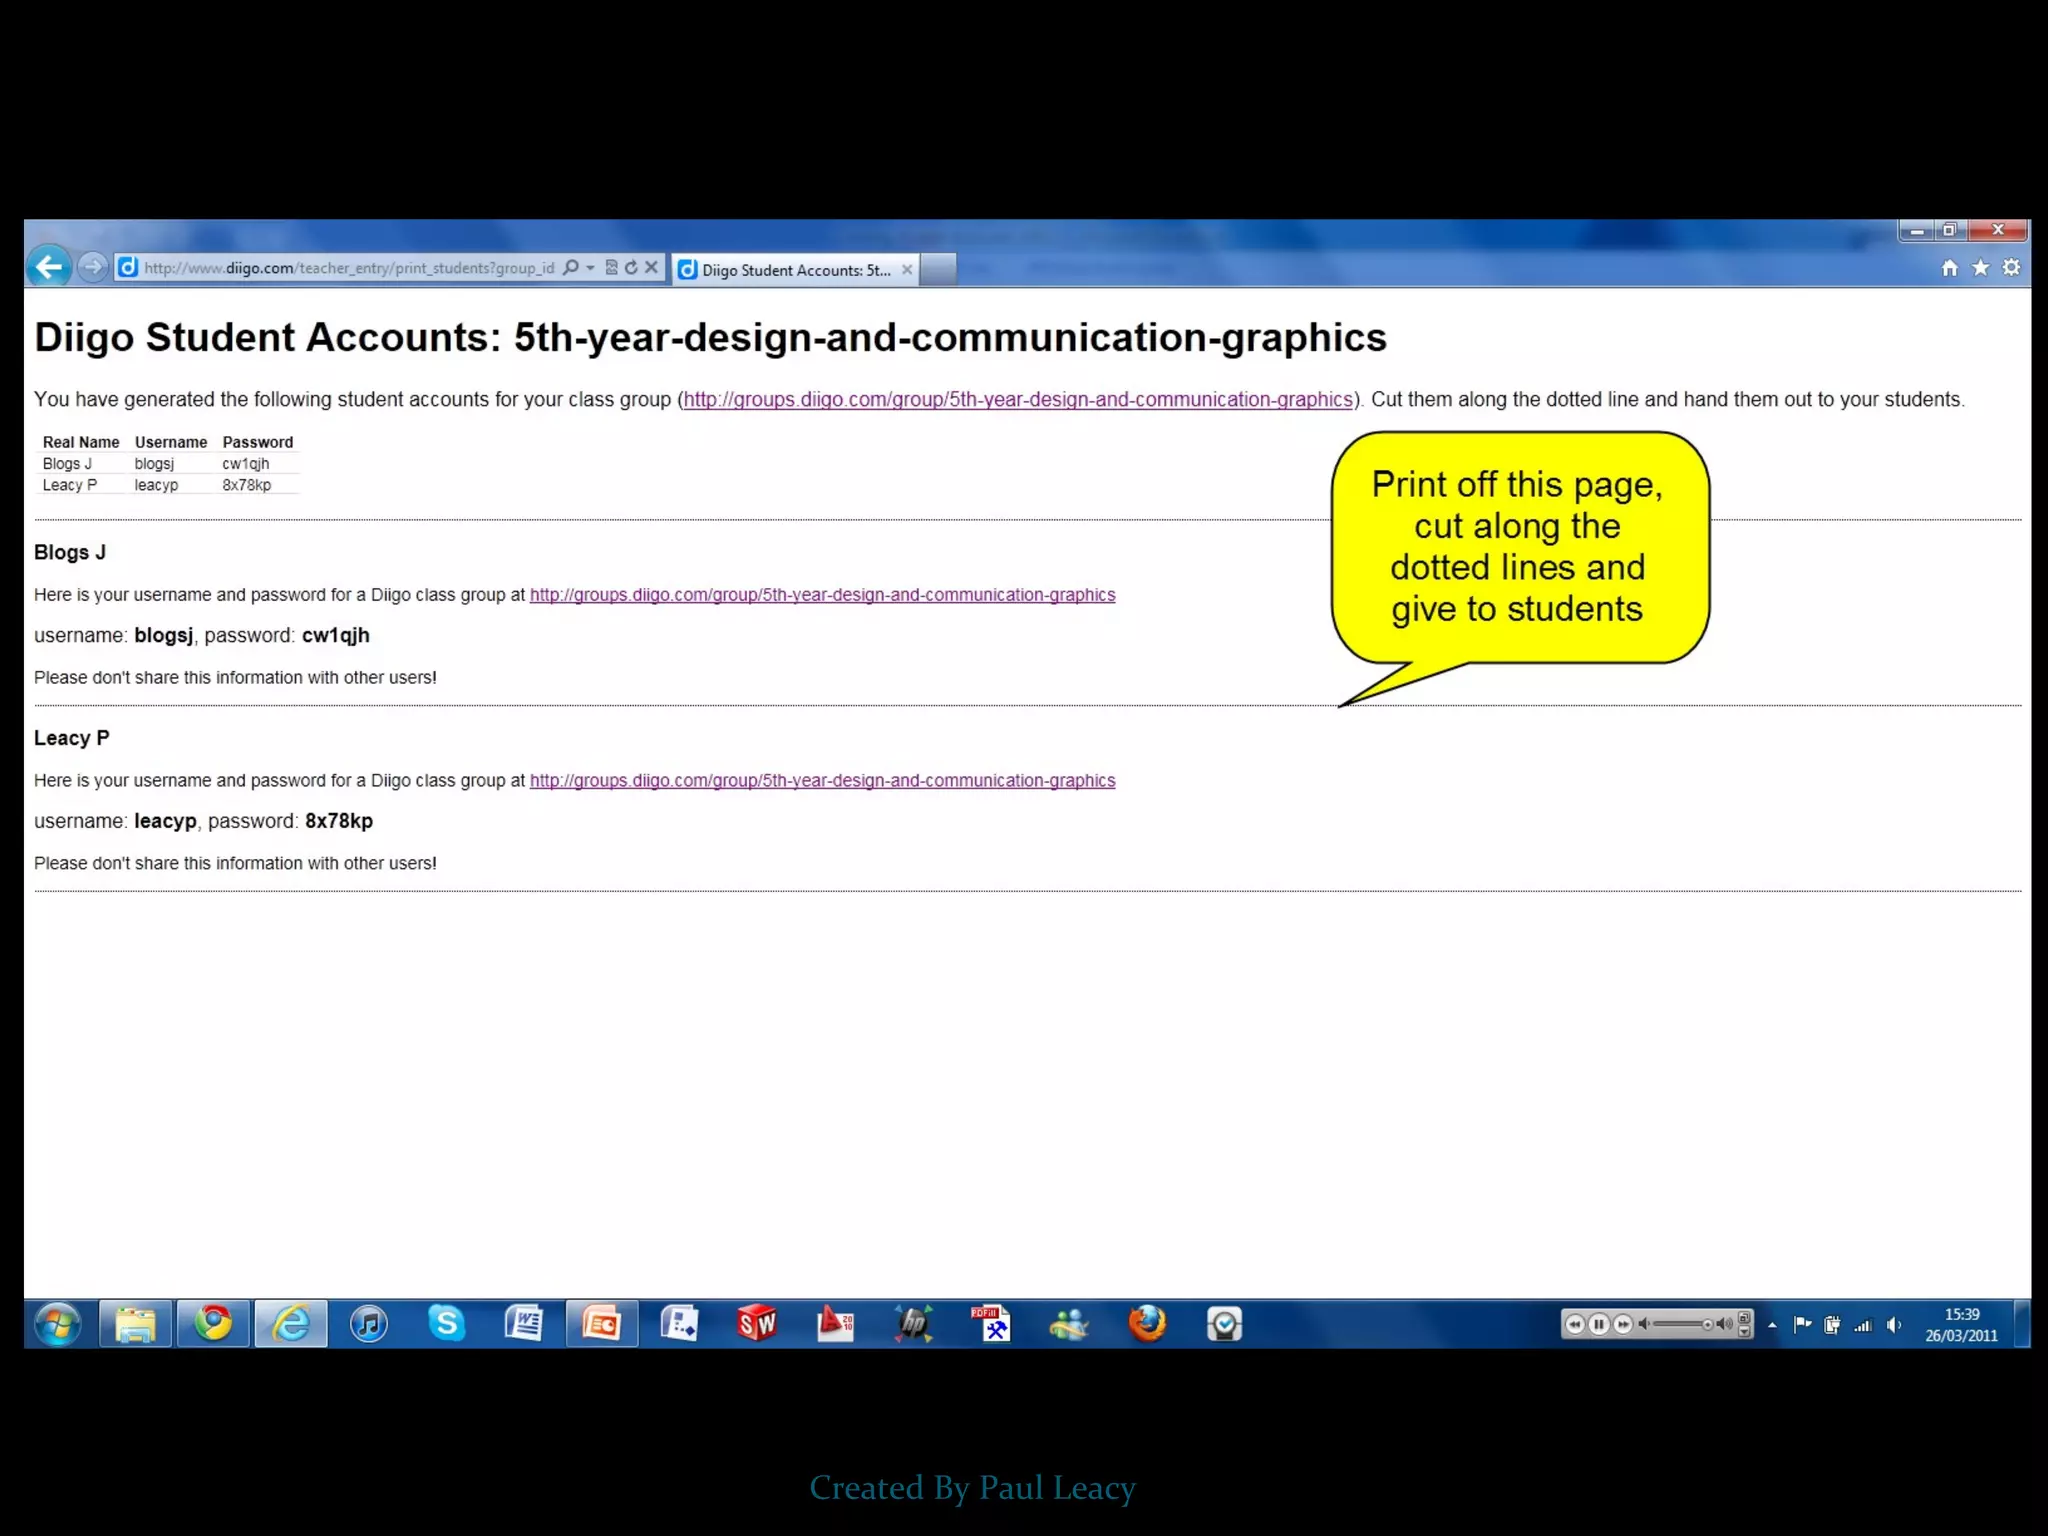Toggle the Compatibility View icon

[611, 267]
